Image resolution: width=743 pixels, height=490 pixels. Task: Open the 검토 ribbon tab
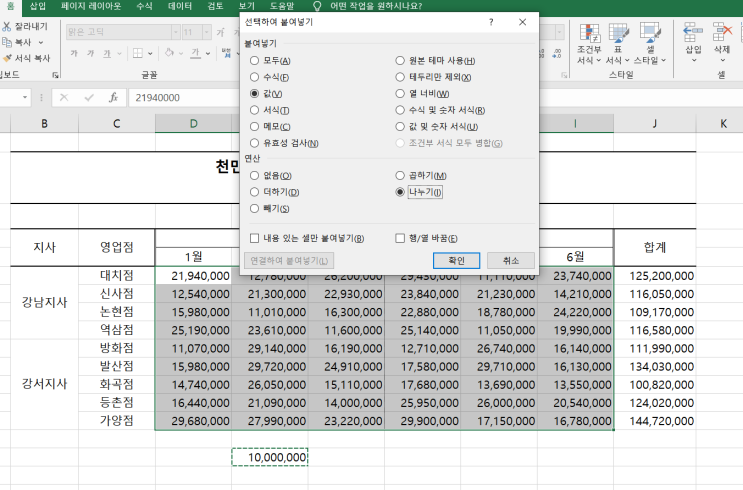(215, 6)
